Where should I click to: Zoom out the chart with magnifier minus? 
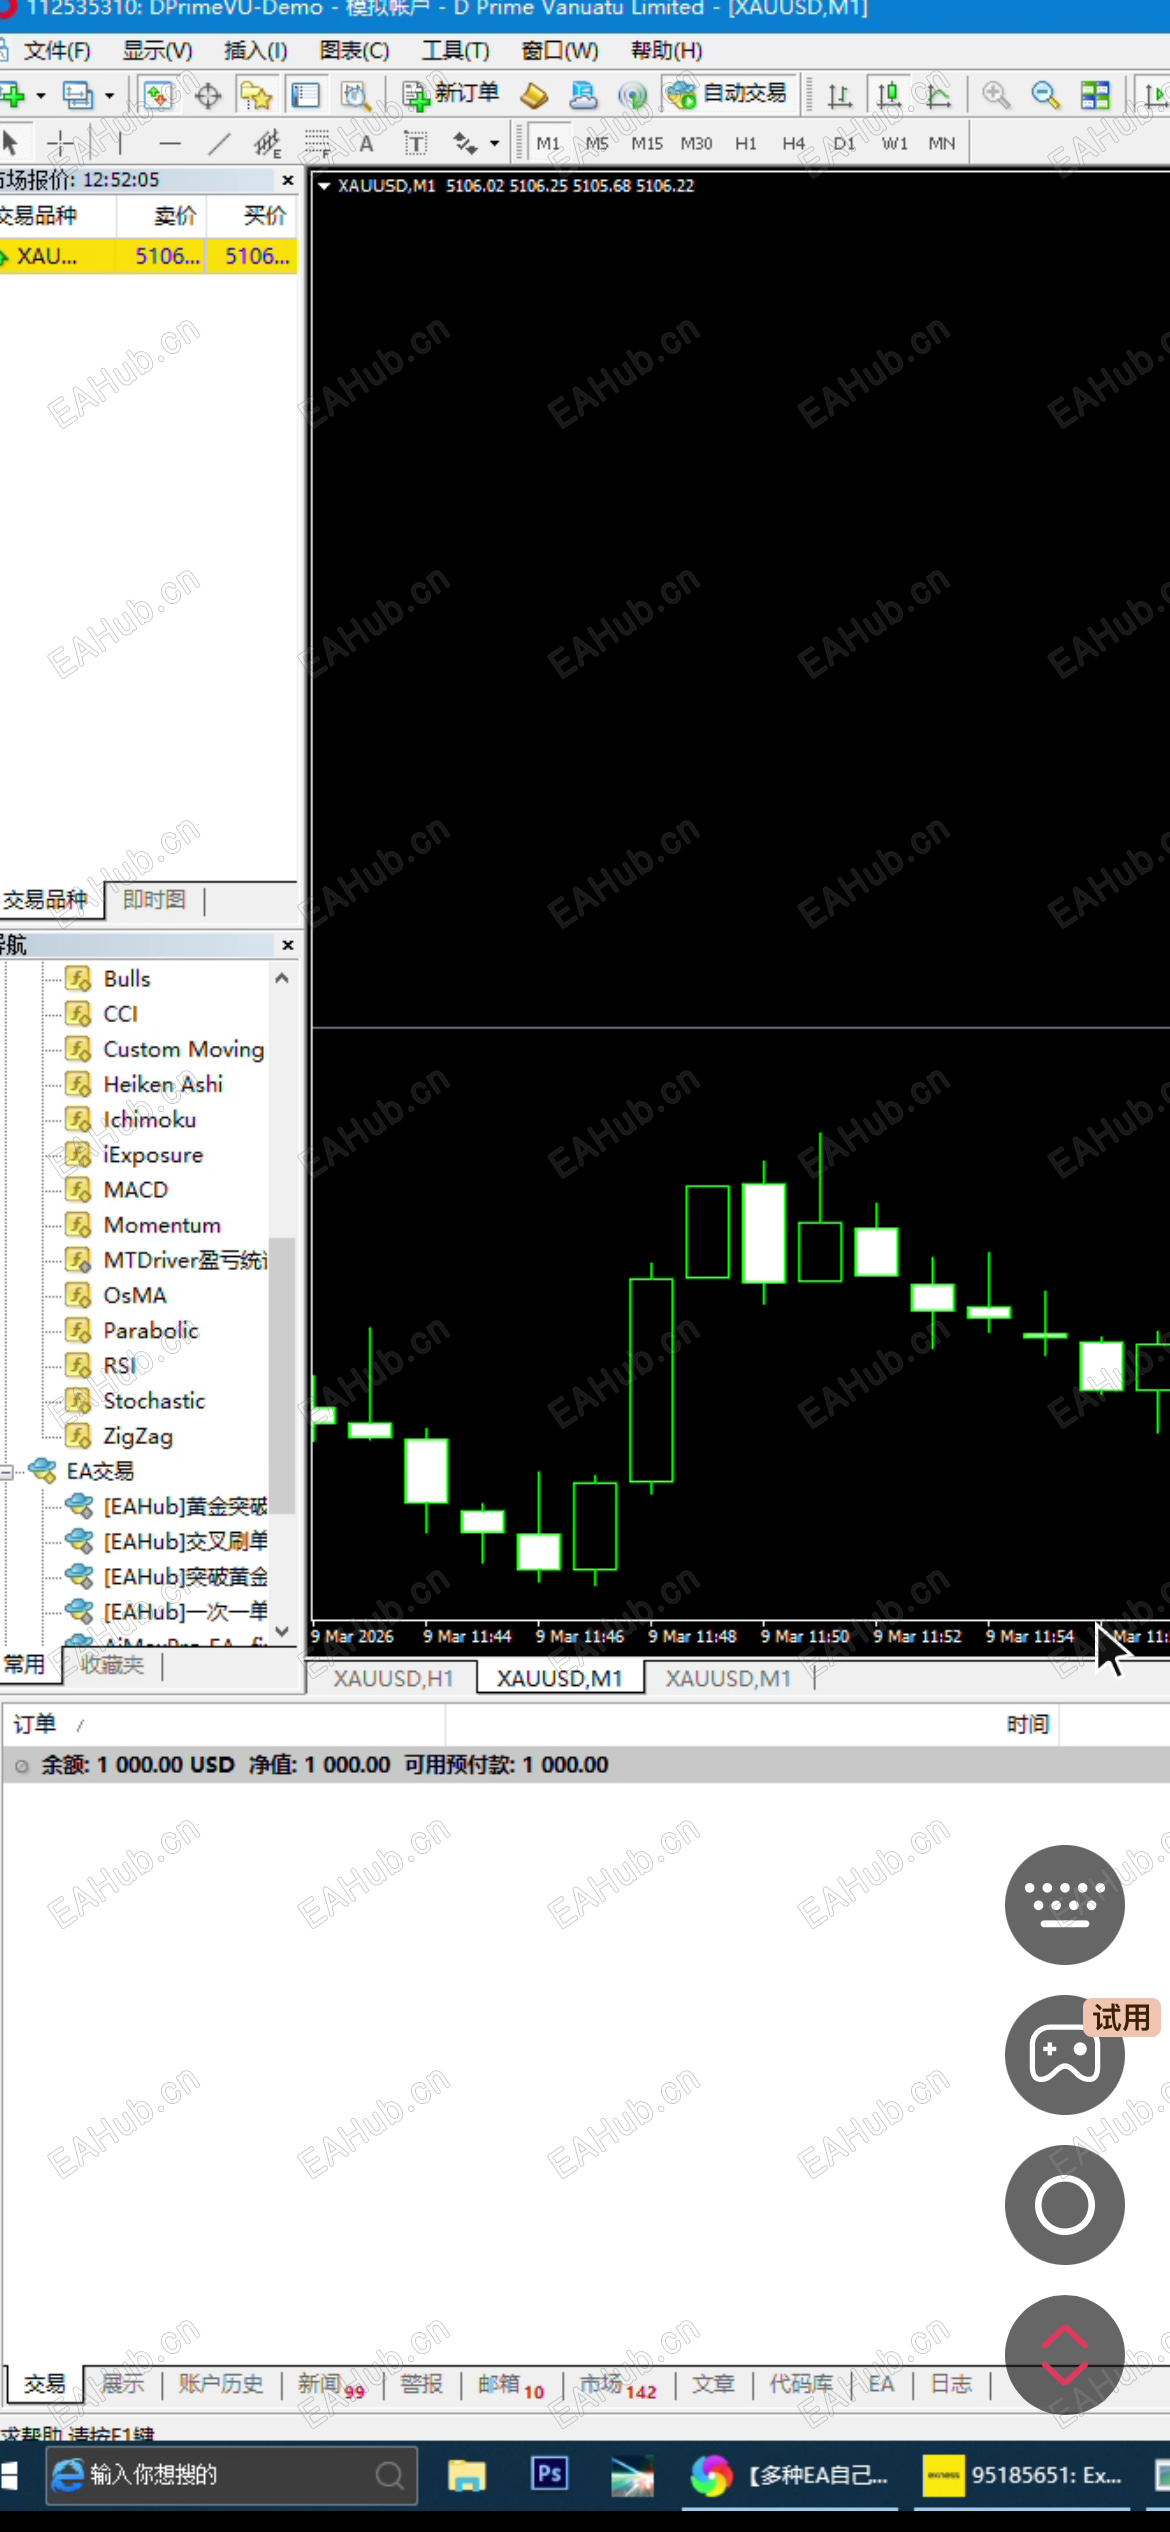[x=1046, y=96]
